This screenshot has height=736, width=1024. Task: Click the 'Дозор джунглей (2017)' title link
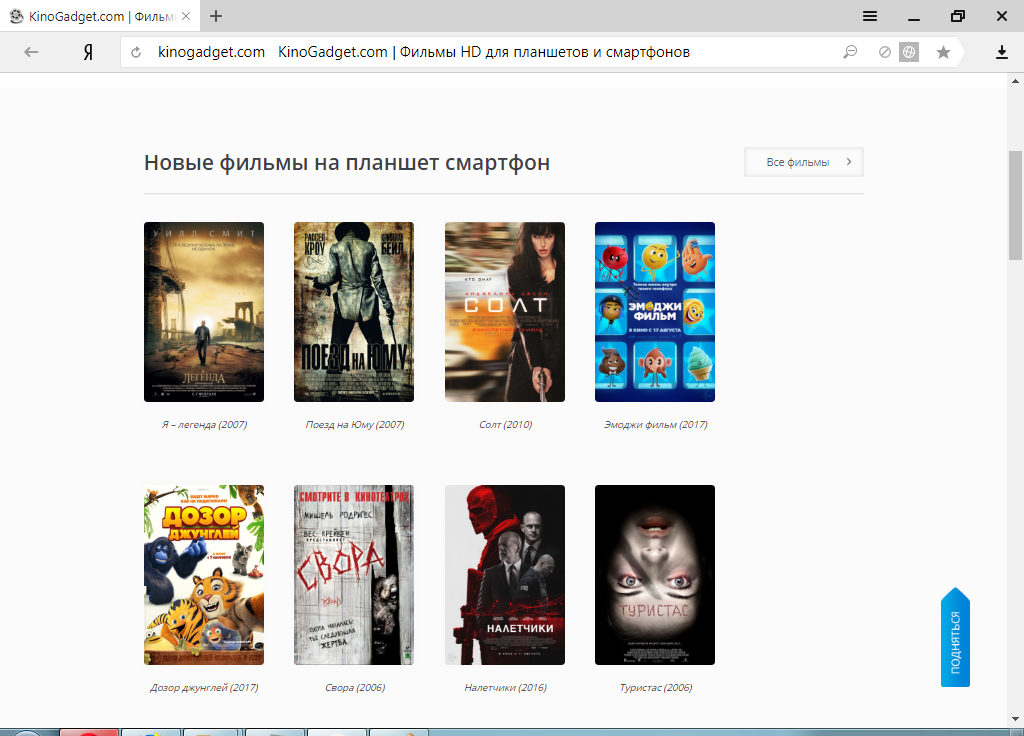coord(204,687)
